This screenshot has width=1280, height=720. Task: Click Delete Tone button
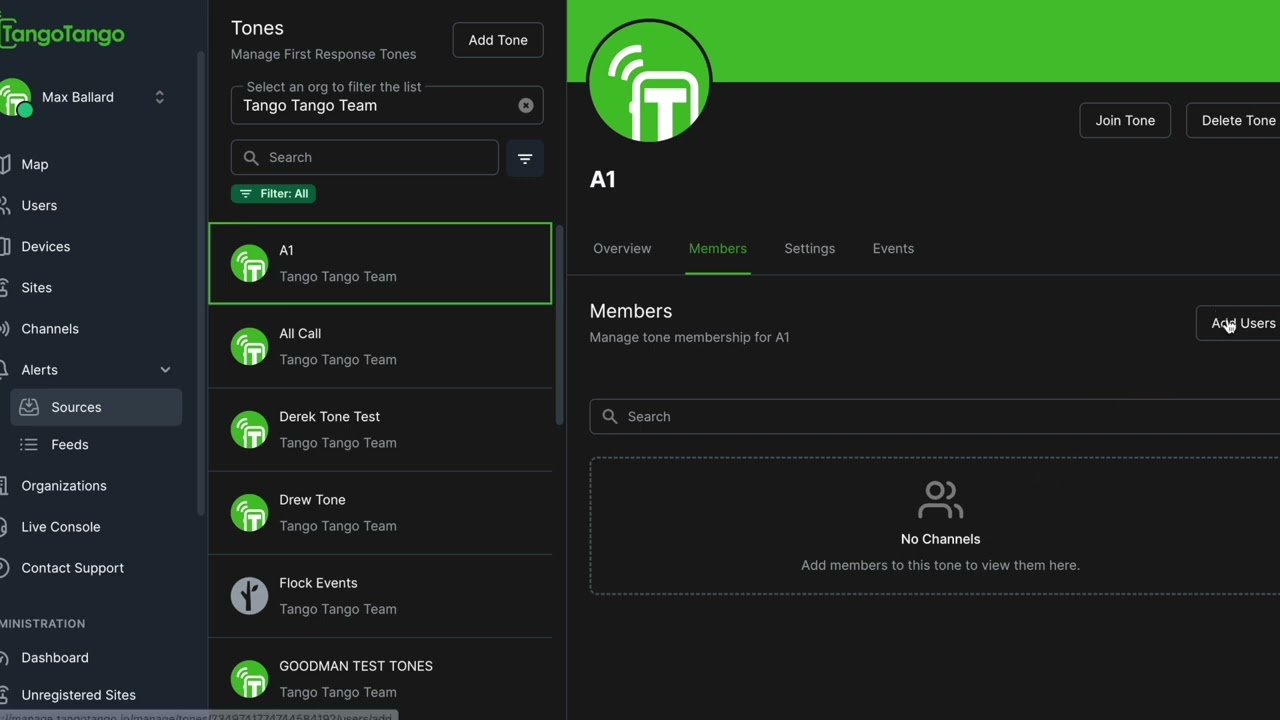[1234, 120]
